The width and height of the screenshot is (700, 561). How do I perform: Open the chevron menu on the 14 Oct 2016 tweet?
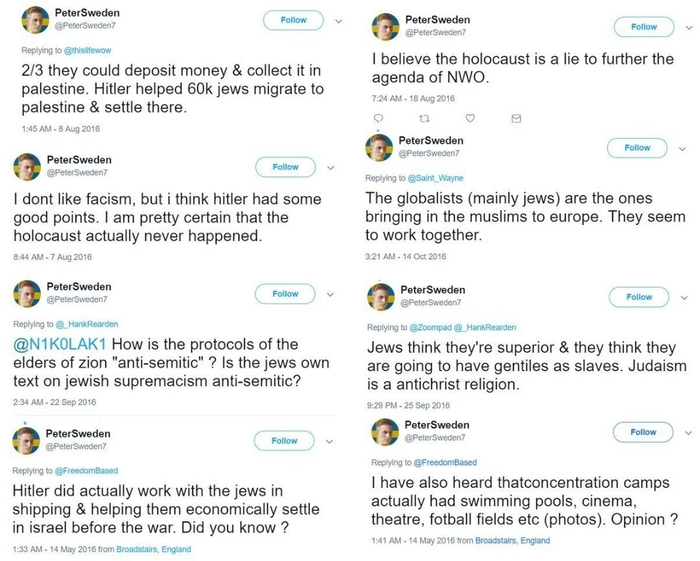click(x=682, y=148)
